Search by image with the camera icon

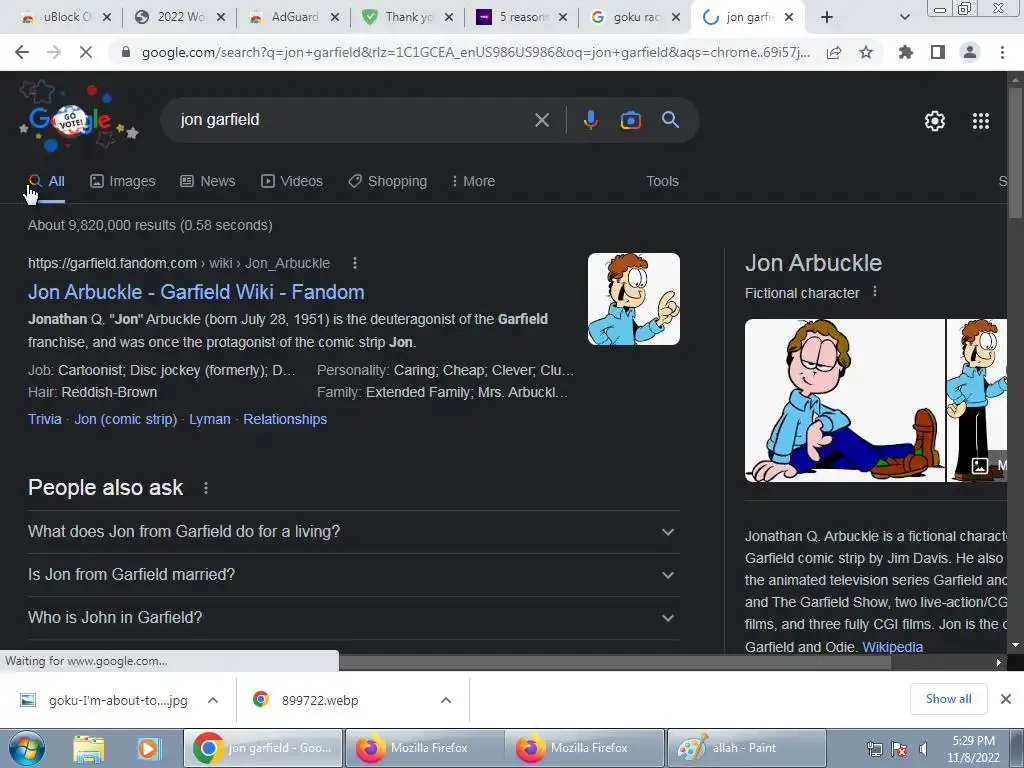click(630, 120)
